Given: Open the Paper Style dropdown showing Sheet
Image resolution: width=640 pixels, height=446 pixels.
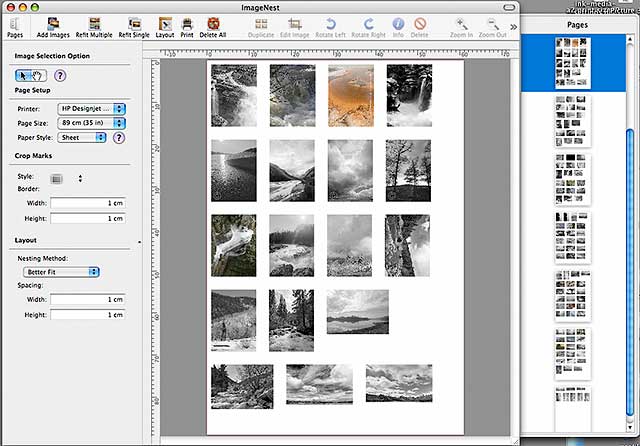Looking at the screenshot, I should (82, 138).
